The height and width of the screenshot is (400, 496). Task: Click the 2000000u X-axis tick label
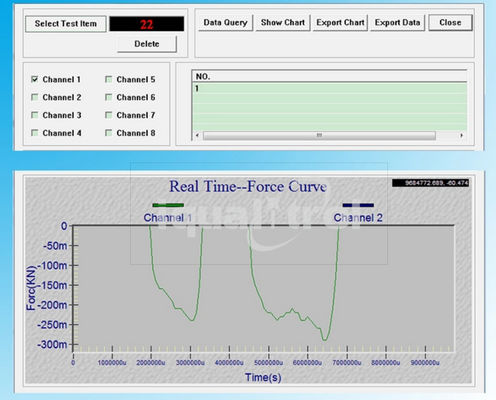[151, 363]
